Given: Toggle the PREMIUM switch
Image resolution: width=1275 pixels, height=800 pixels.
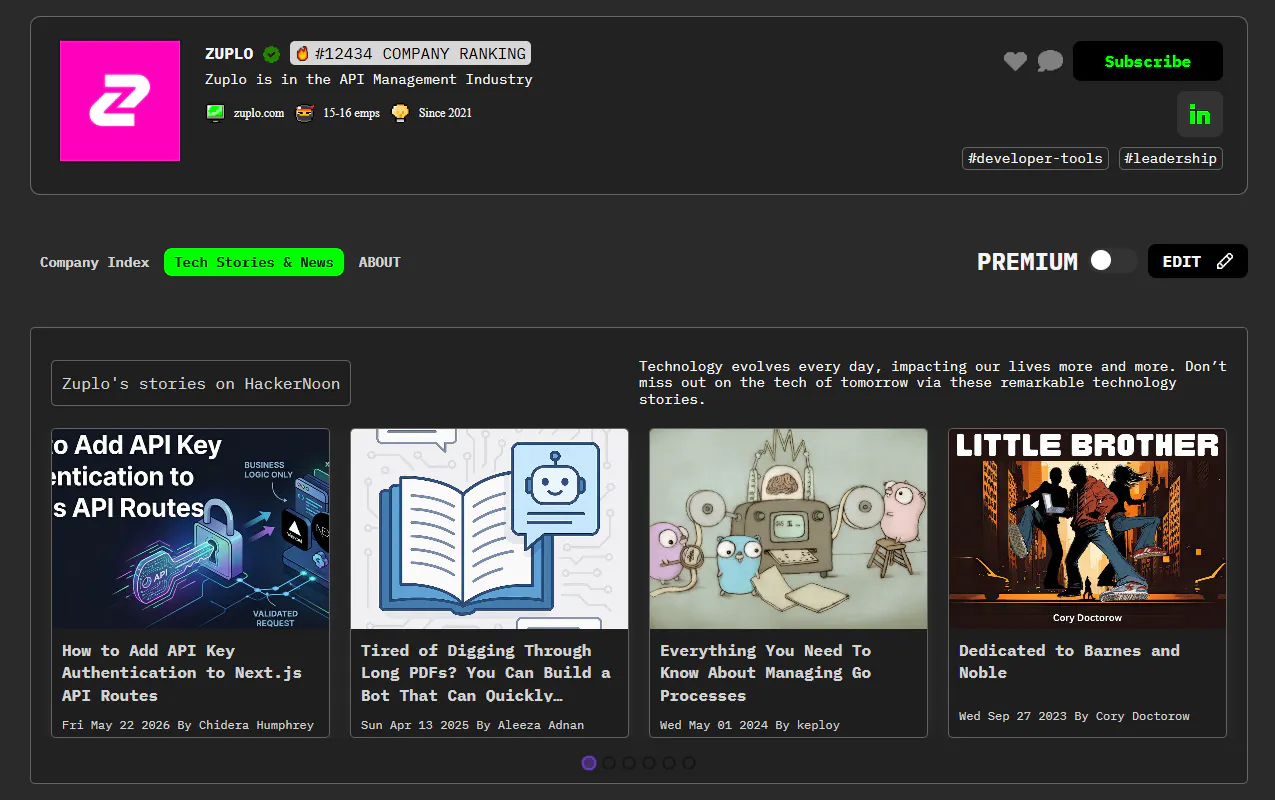Looking at the screenshot, I should coord(1113,261).
